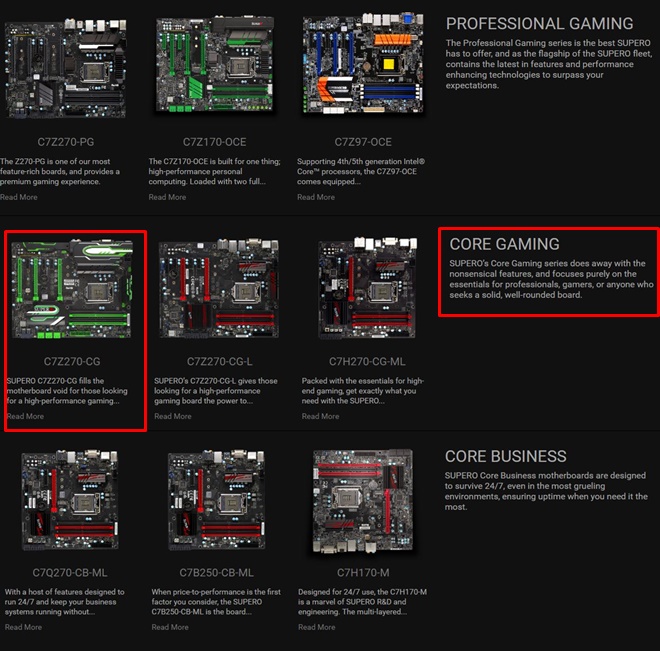
Task: Click the C7B250-CB-ML product title
Action: click(x=216, y=573)
